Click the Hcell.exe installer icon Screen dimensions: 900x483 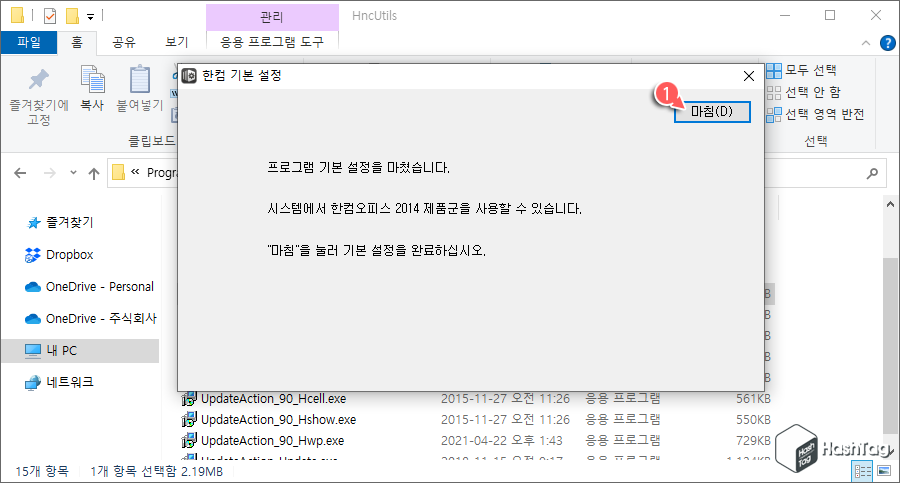pyautogui.click(x=189, y=399)
